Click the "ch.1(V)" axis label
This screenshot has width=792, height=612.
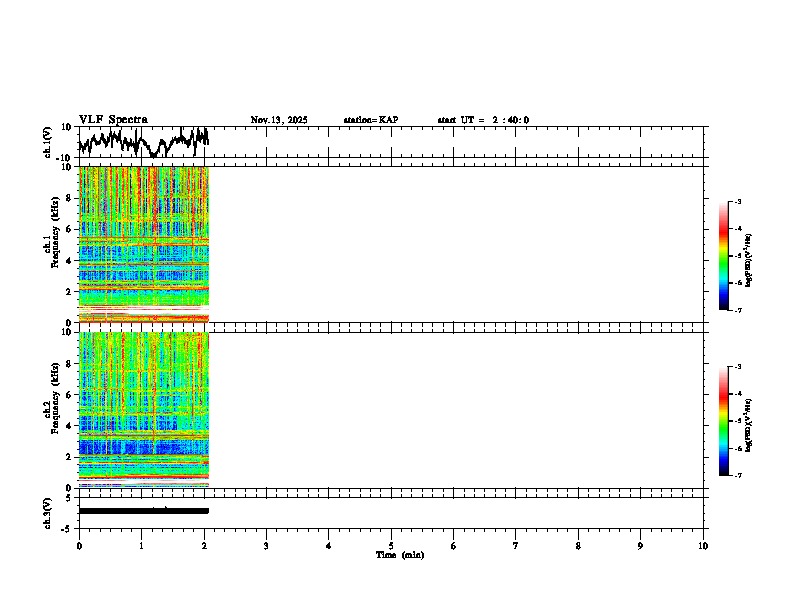(x=48, y=142)
